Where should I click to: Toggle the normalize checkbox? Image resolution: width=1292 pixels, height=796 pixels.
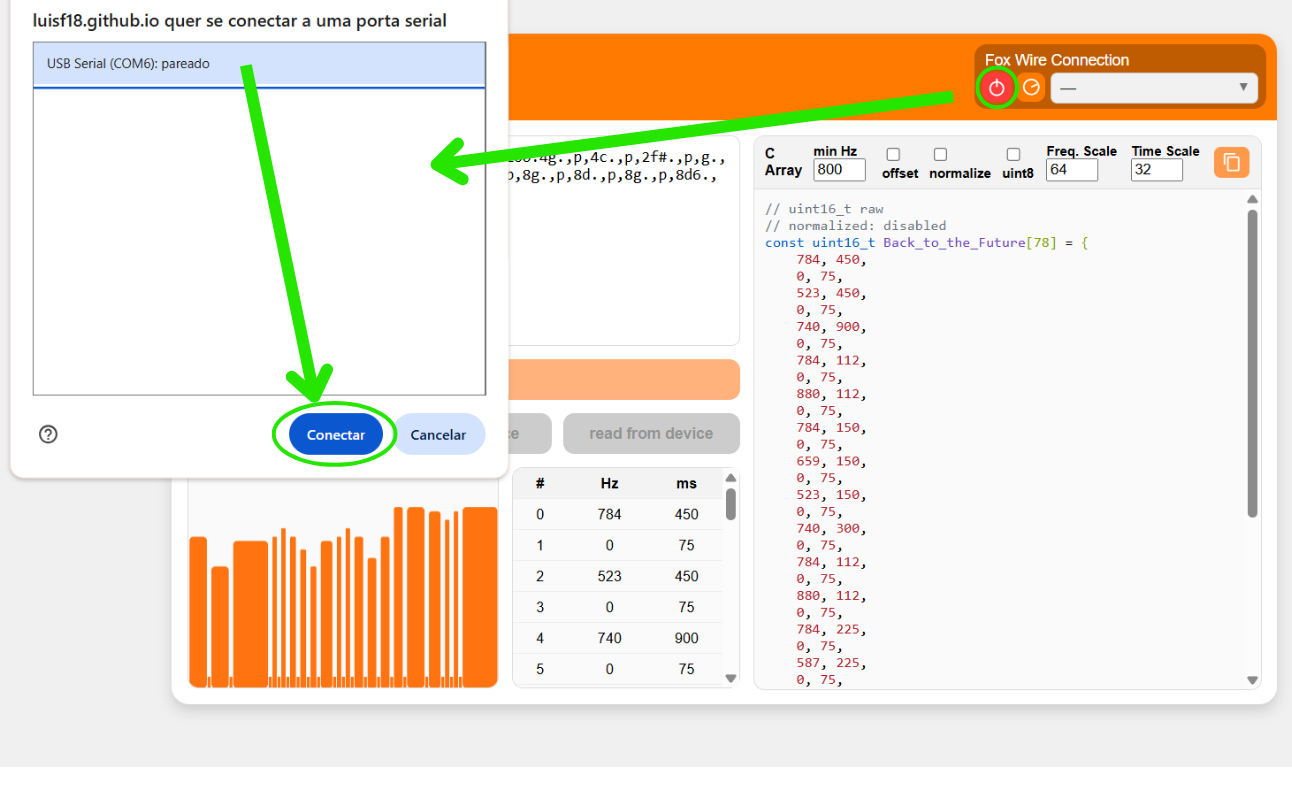pyautogui.click(x=940, y=155)
